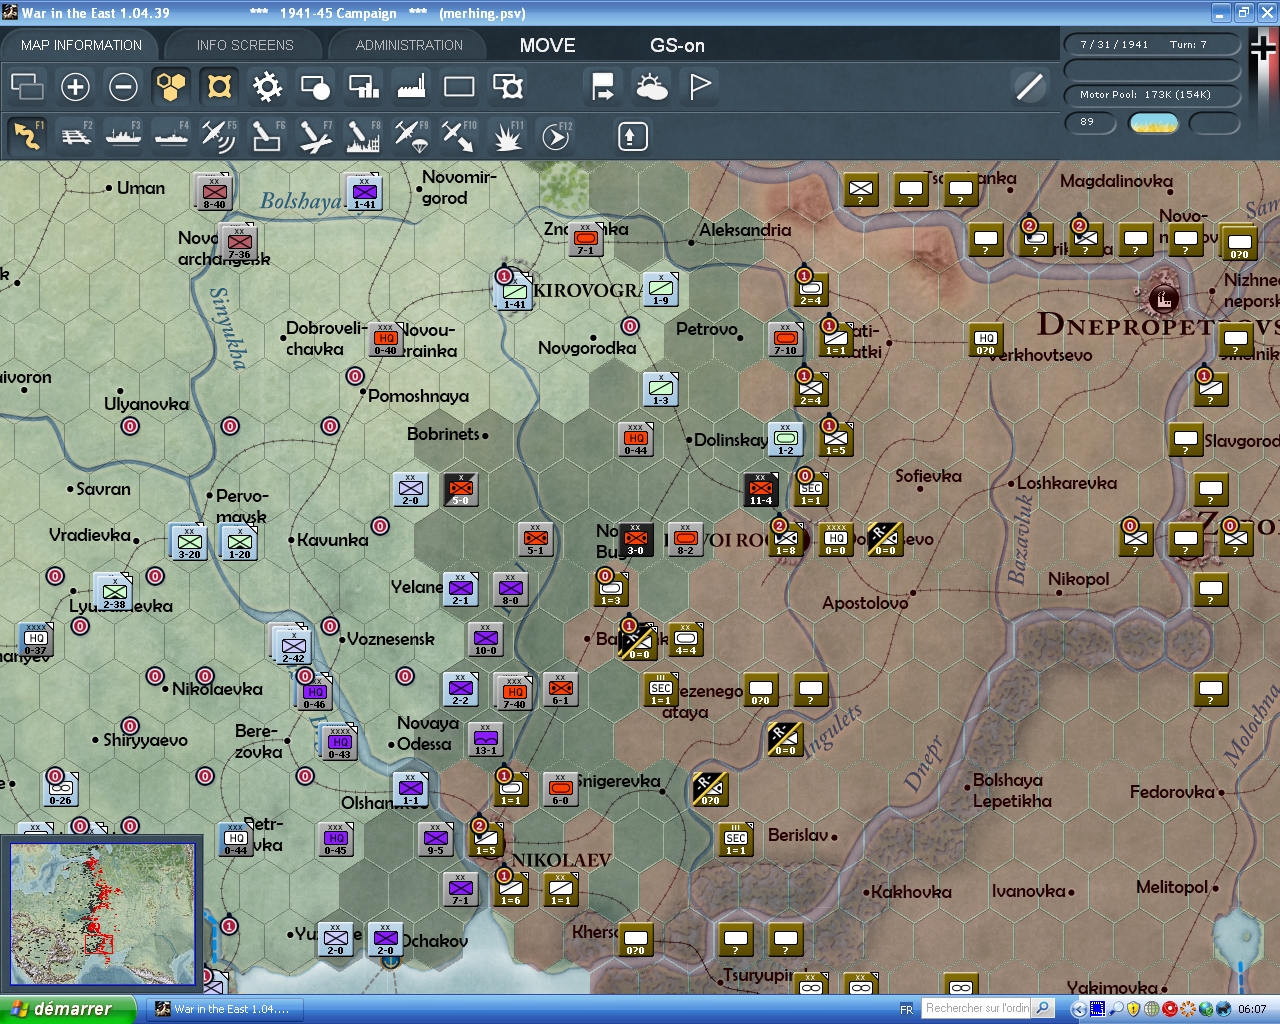Zoom out the map with minus icon
The width and height of the screenshot is (1280, 1024).
coord(123,87)
